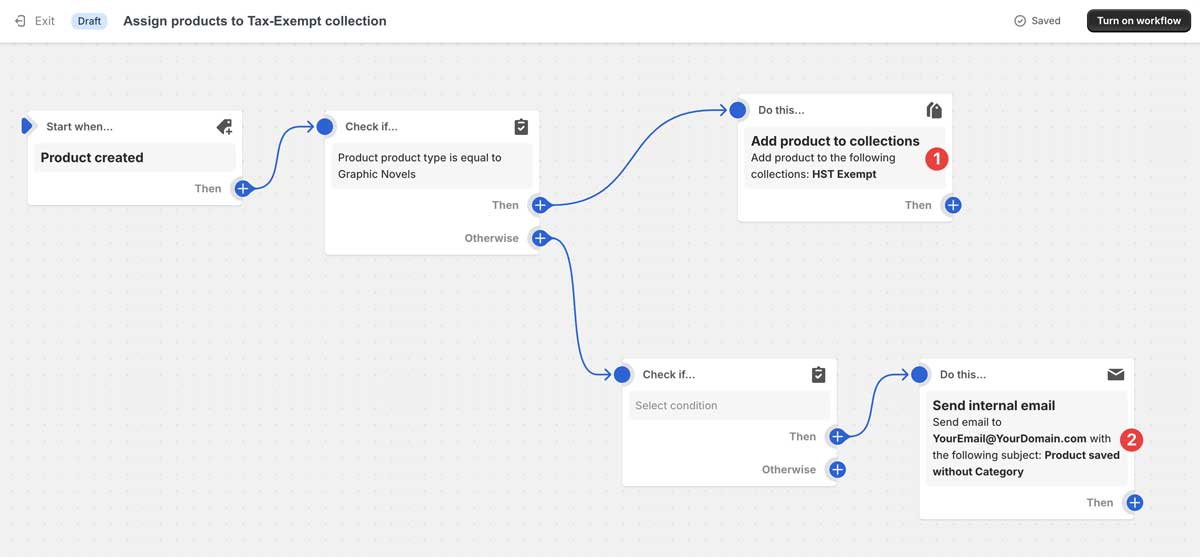The image size is (1200, 557).
Task: Click the input connector of the Send internal email card
Action: pyautogui.click(x=919, y=375)
